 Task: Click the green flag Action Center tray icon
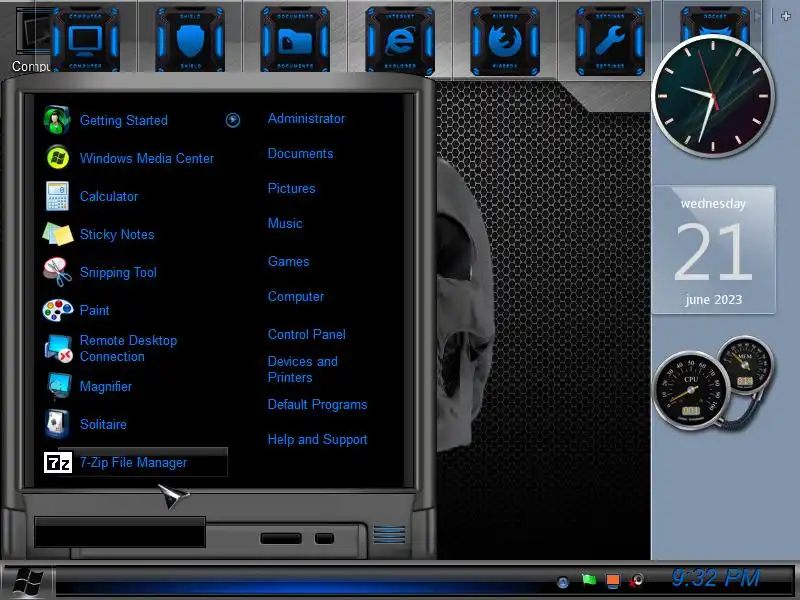click(x=589, y=580)
